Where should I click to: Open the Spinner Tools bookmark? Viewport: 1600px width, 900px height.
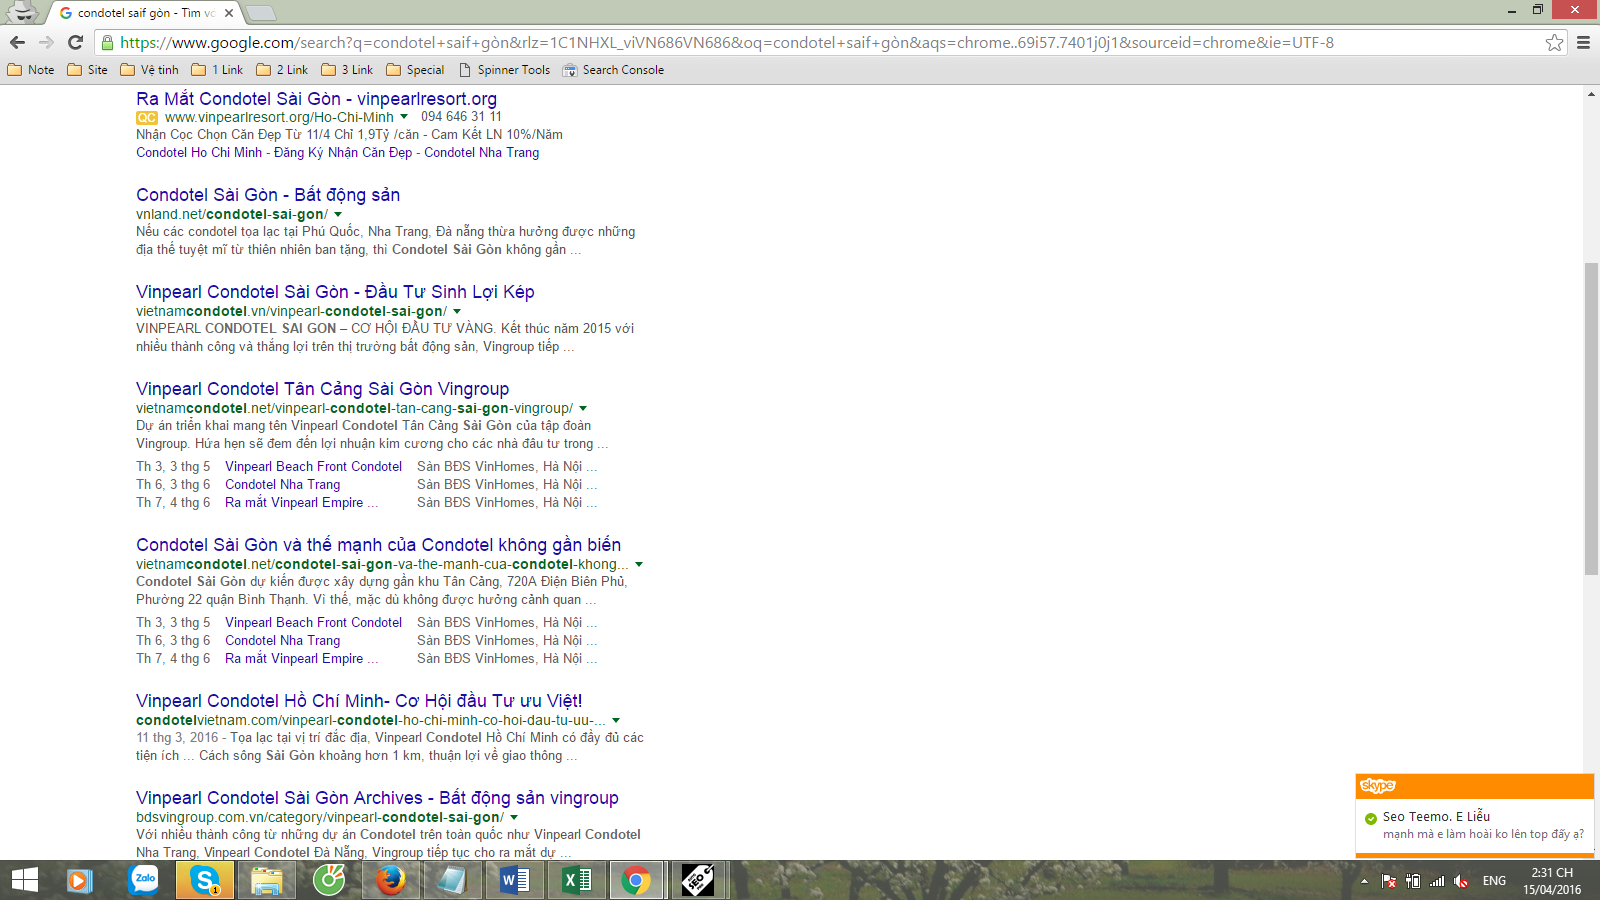click(504, 70)
